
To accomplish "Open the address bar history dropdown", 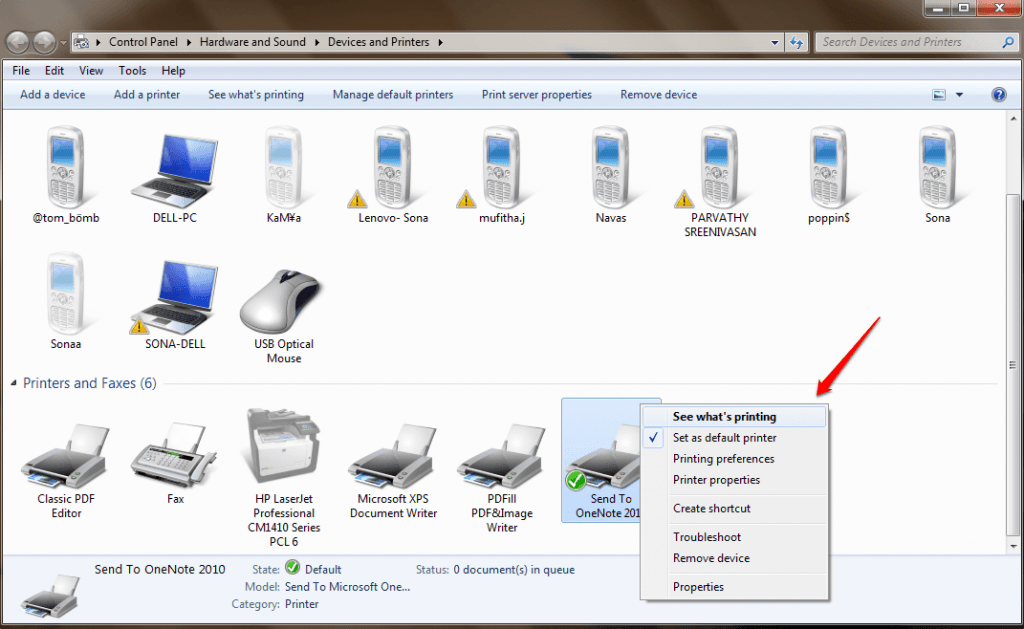I will [775, 42].
